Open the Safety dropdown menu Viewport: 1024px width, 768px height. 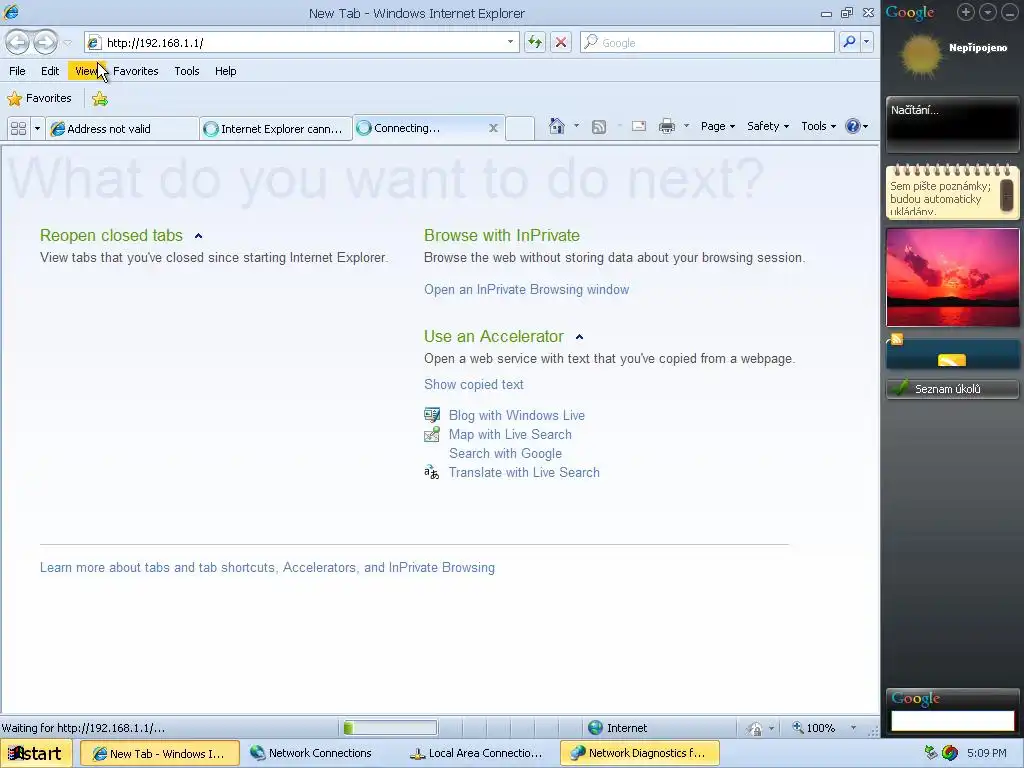768,126
